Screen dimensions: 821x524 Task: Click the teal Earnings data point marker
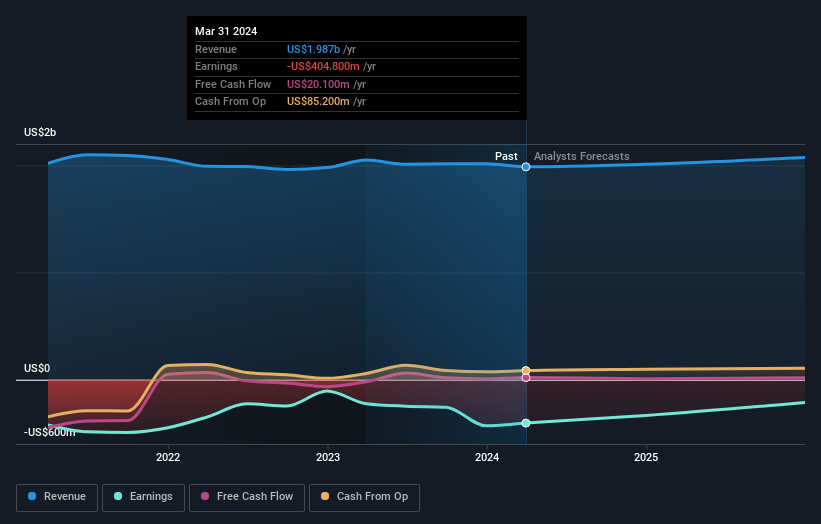[526, 423]
